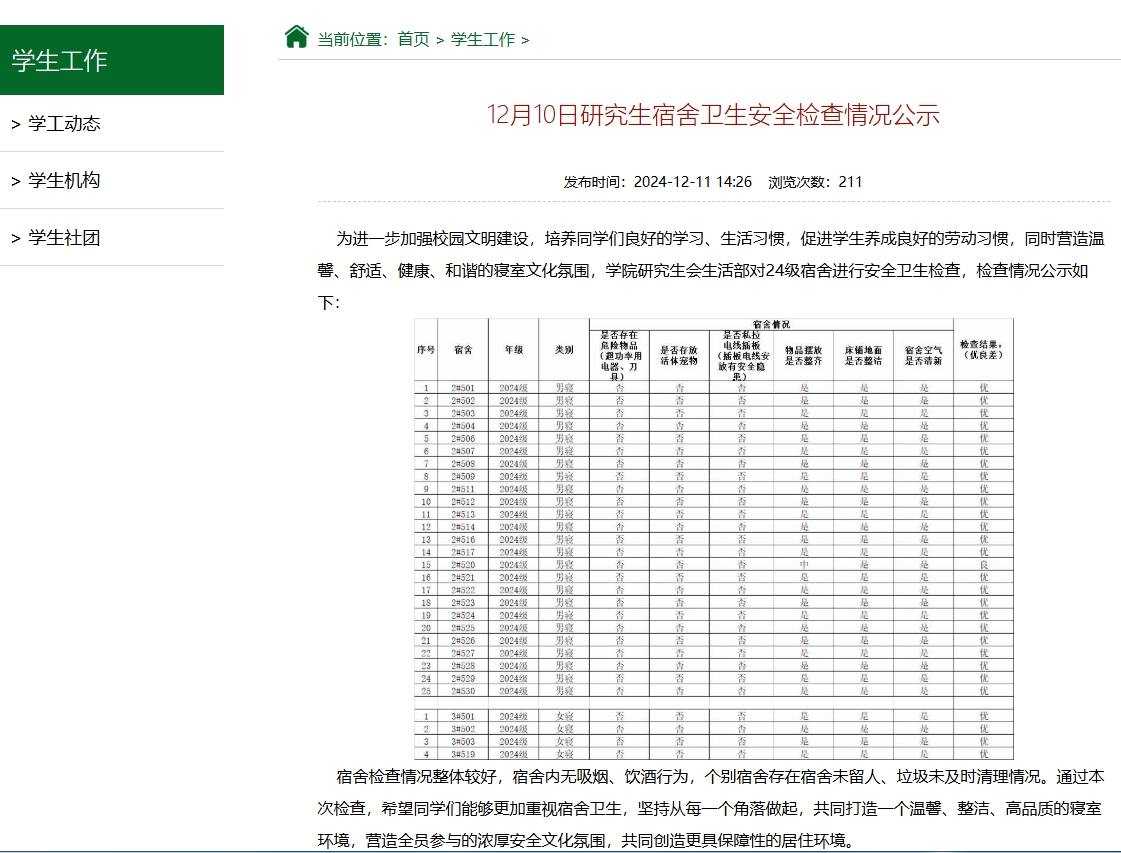Click the arrow before 学生社团

click(16, 238)
